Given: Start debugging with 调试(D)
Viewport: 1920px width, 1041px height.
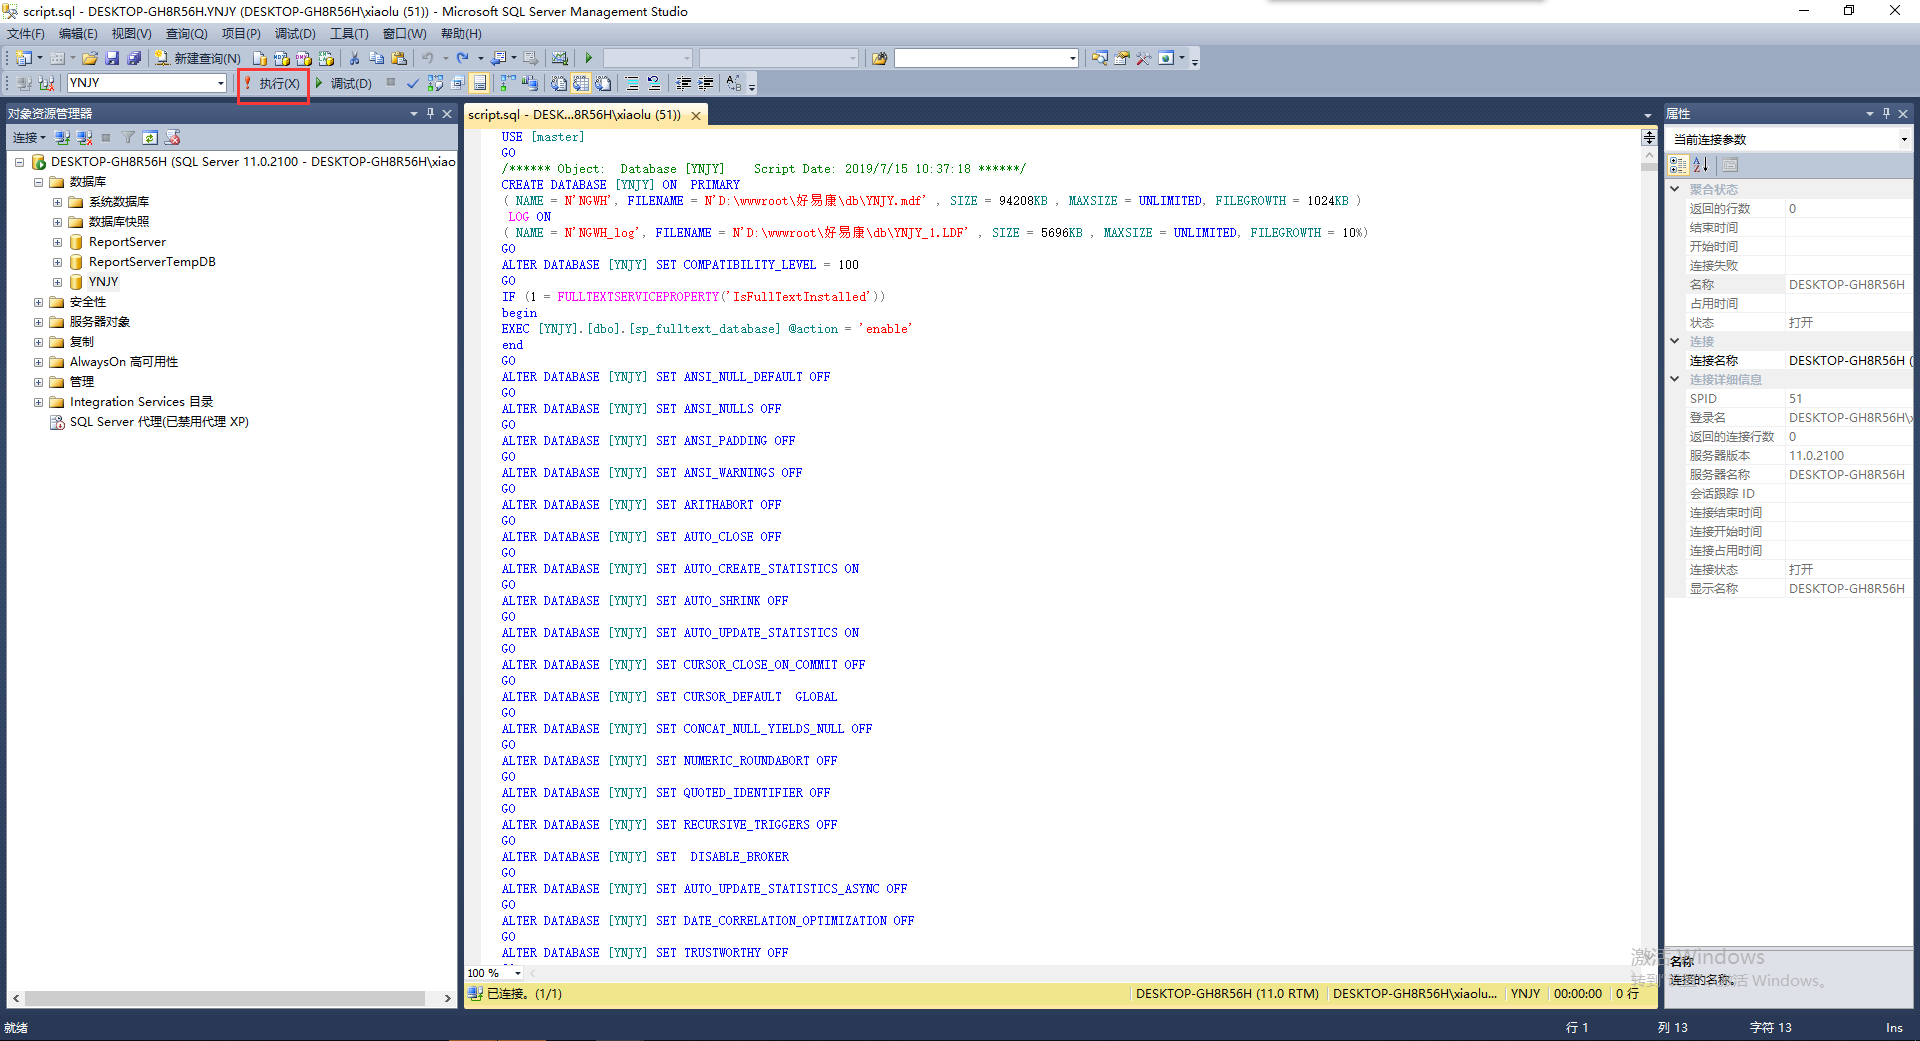Looking at the screenshot, I should pos(347,83).
